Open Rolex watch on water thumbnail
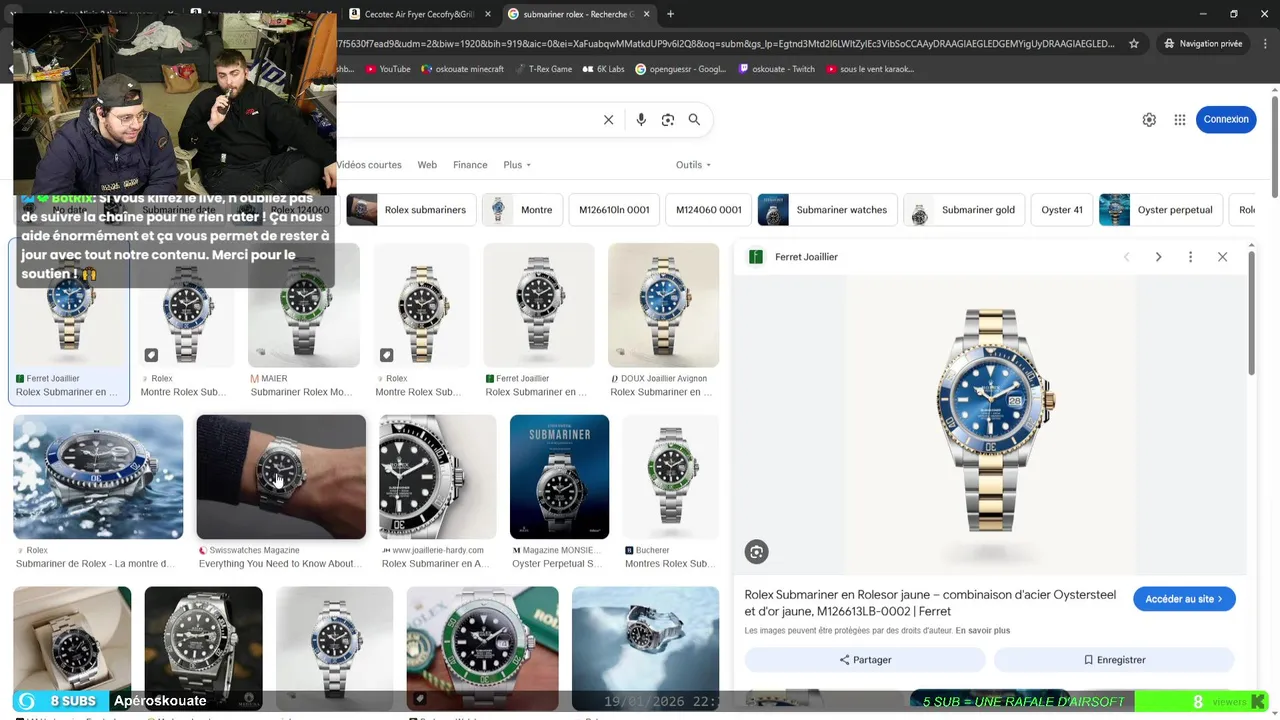 98,477
